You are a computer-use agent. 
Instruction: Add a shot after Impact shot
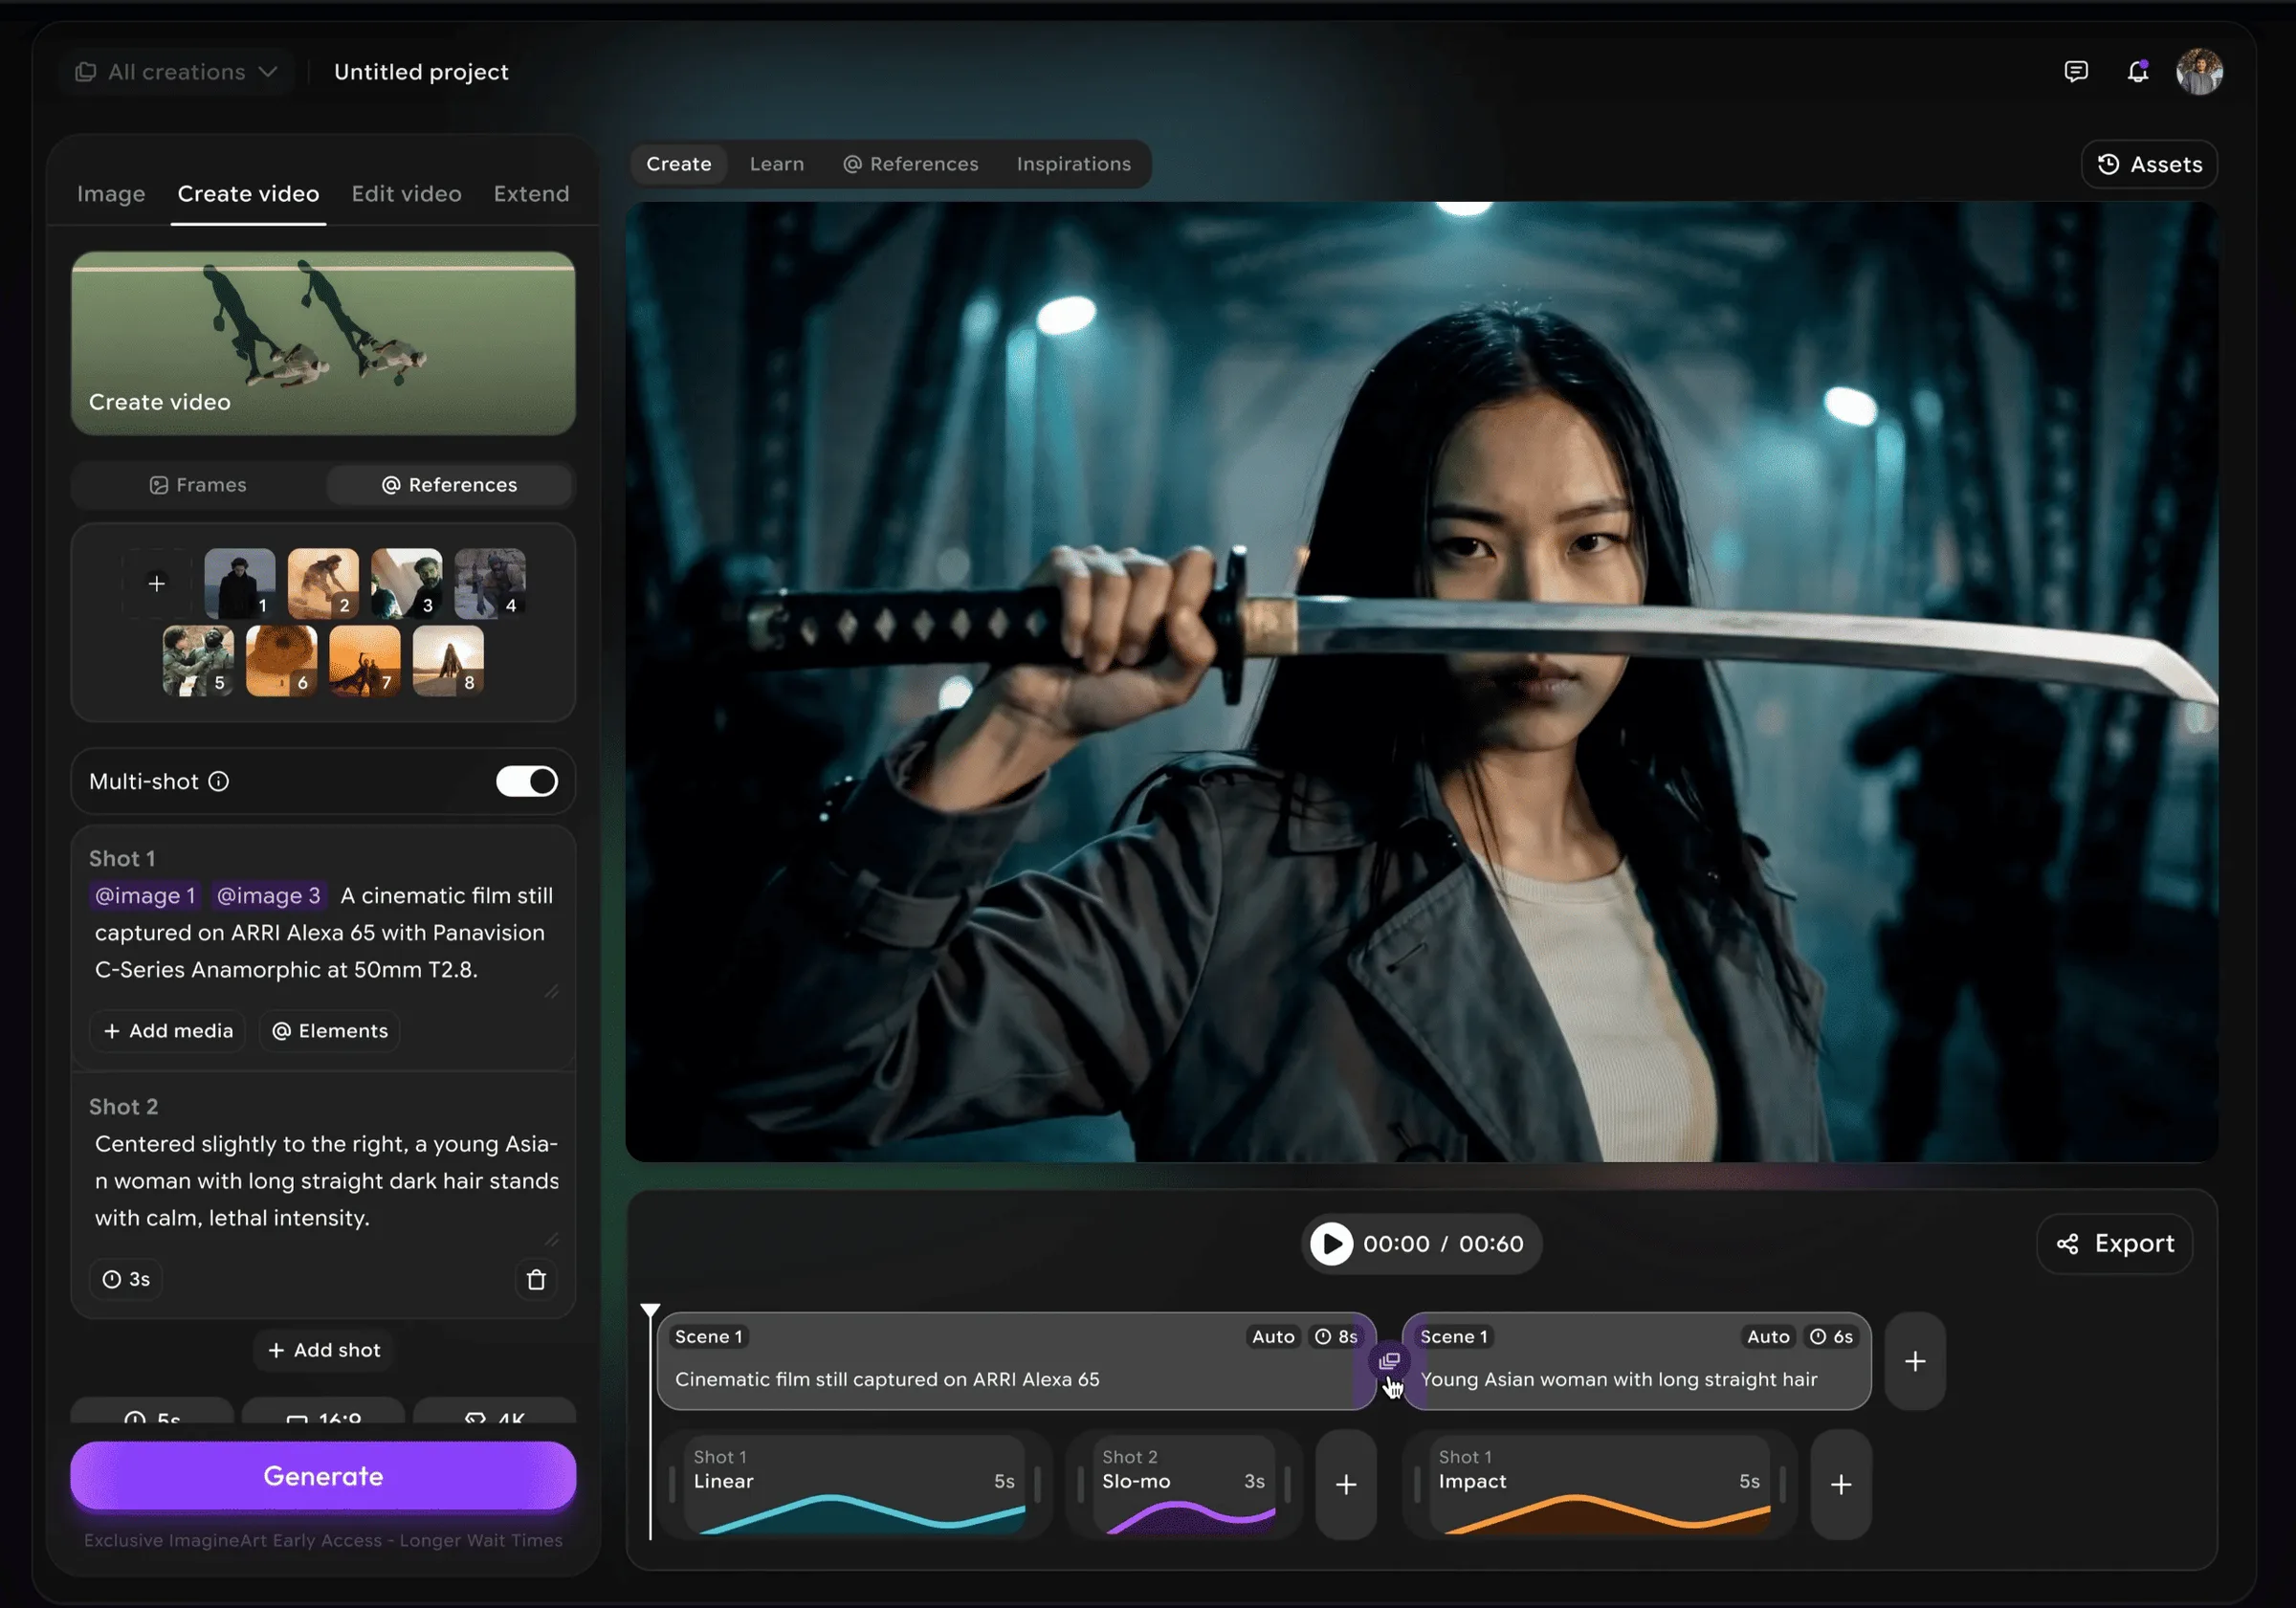[1840, 1484]
